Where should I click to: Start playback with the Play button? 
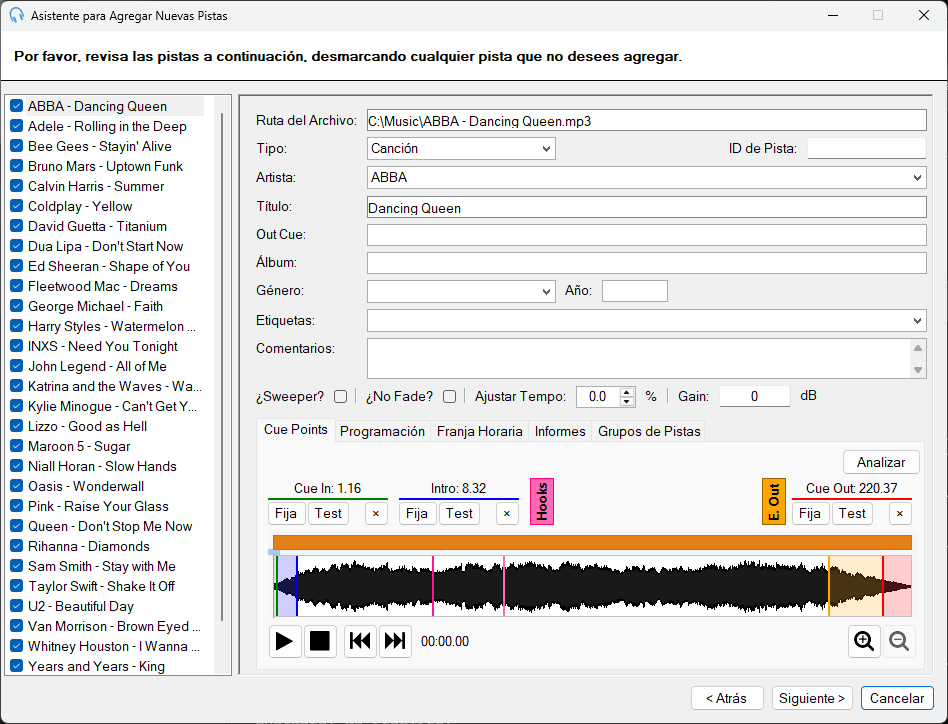coord(285,641)
